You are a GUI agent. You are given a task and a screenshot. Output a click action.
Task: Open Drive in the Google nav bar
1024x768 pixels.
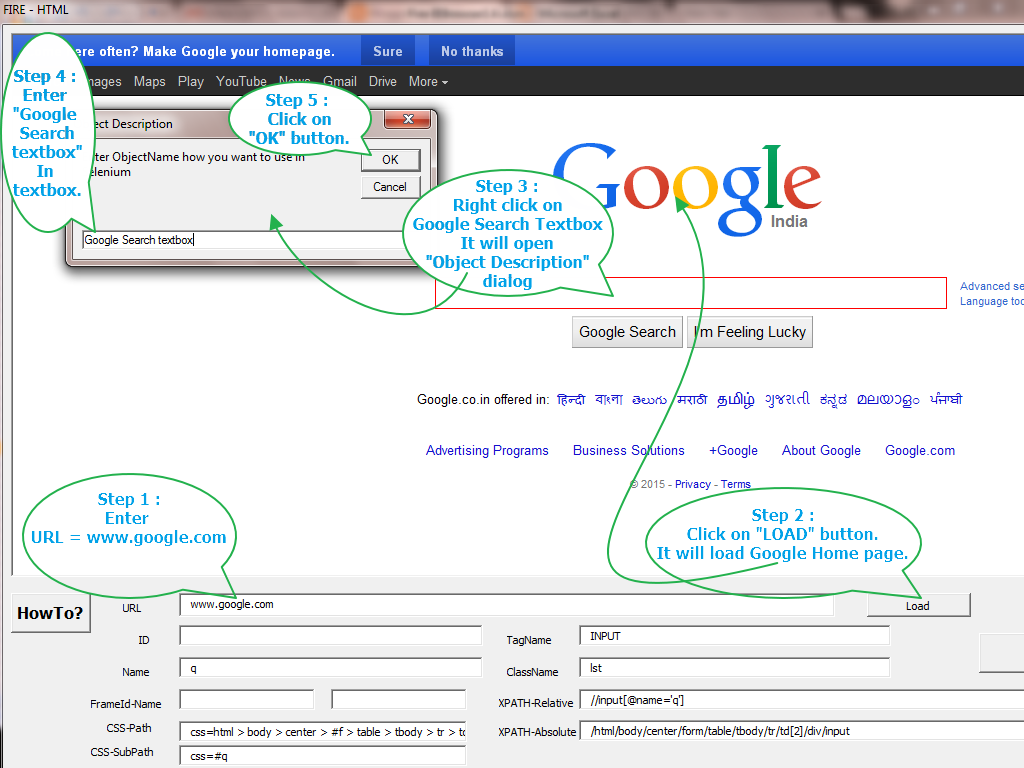(383, 82)
